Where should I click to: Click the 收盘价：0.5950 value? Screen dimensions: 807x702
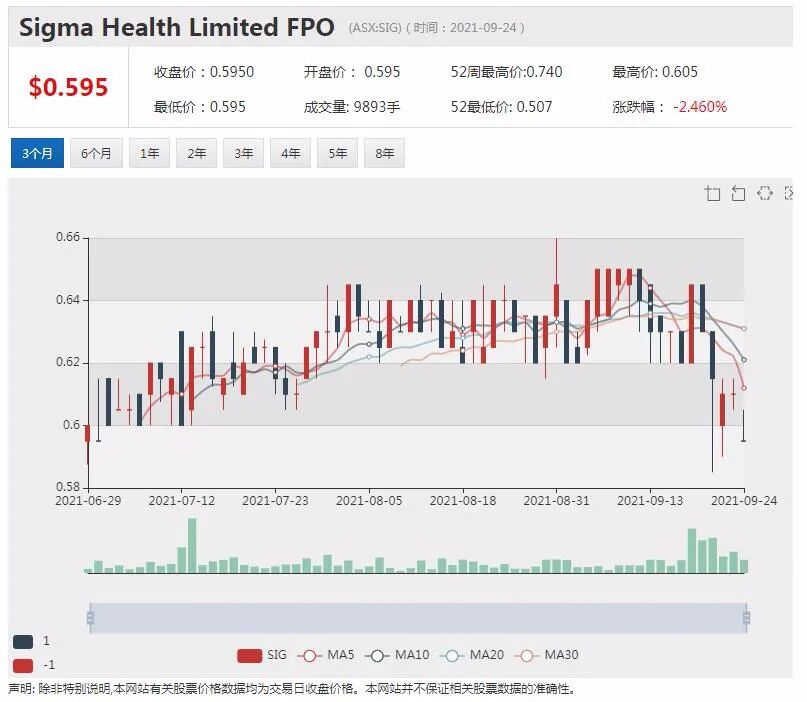coord(204,72)
